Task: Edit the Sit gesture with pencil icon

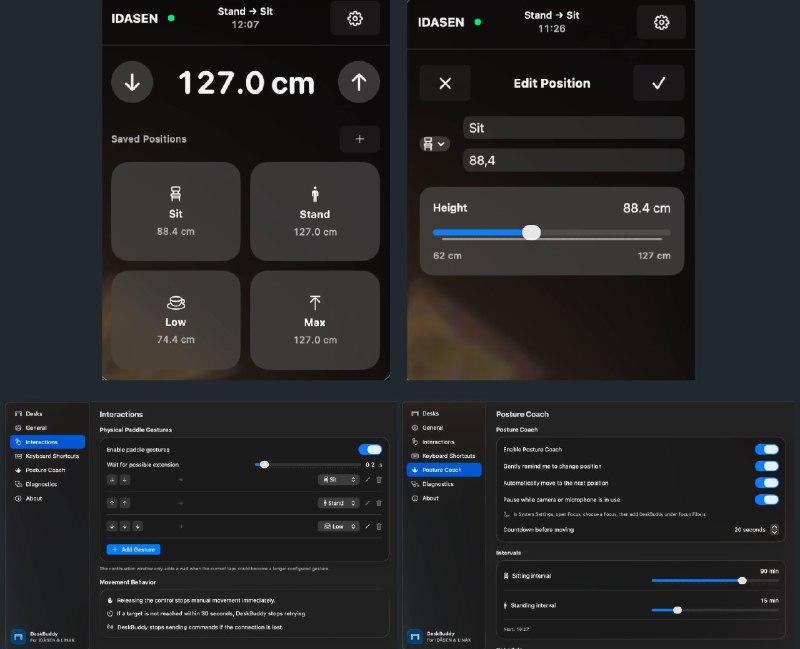Action: [x=367, y=480]
